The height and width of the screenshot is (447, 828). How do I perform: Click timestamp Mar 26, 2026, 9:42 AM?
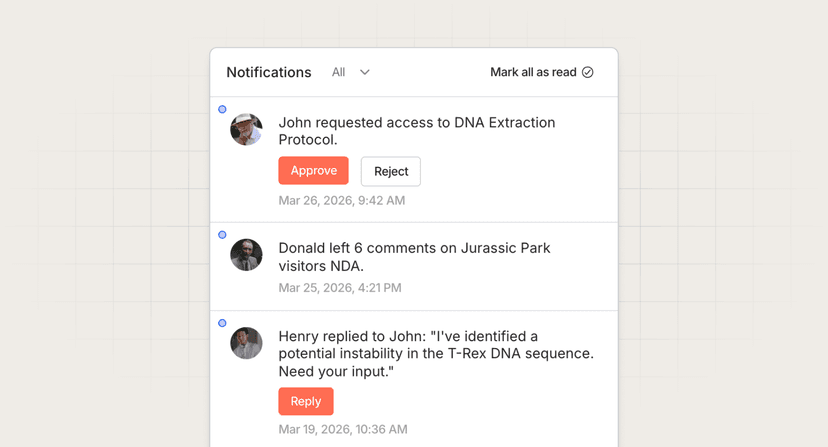342,201
